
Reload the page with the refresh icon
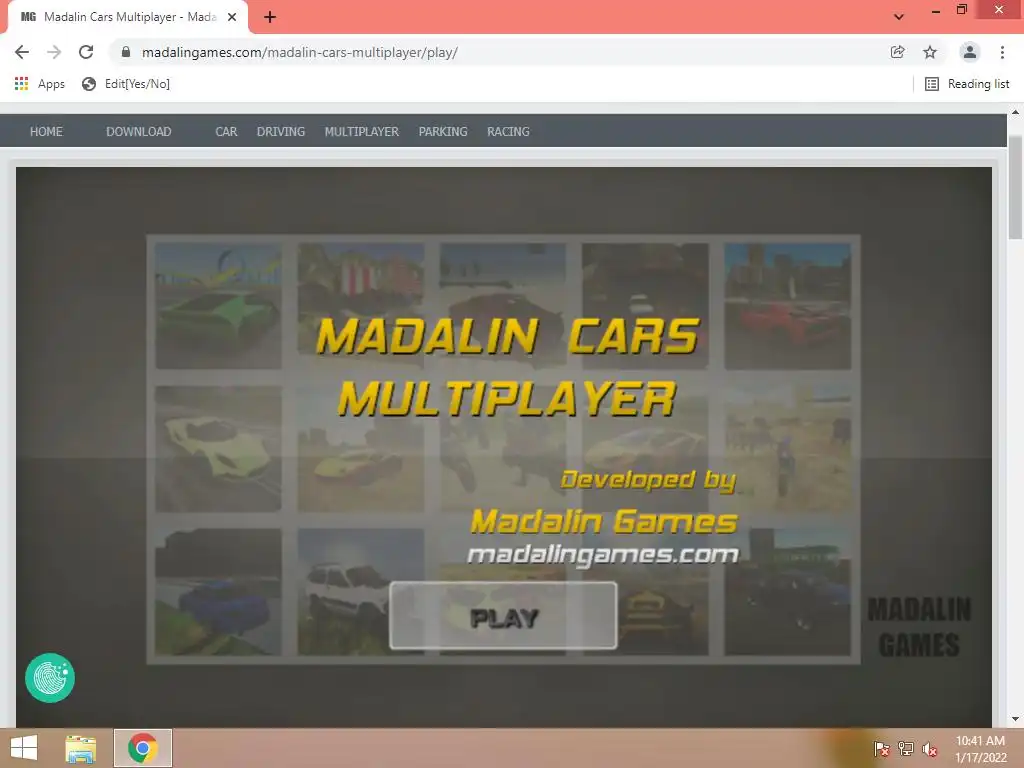[86, 52]
